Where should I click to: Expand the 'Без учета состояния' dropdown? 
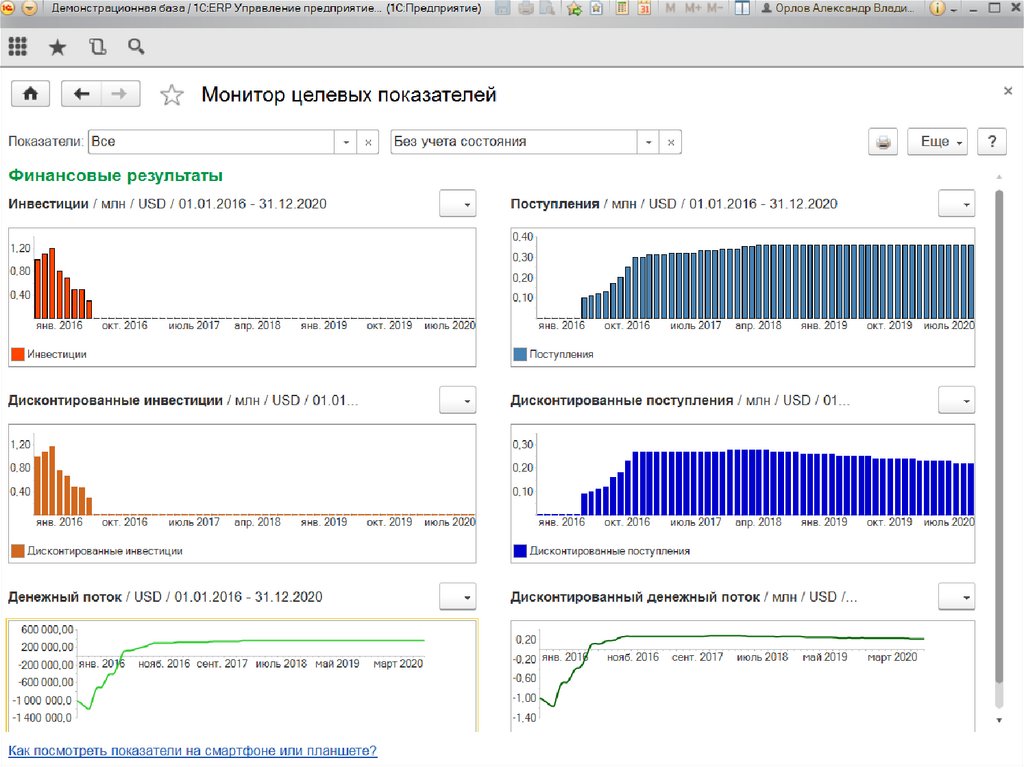pos(649,142)
